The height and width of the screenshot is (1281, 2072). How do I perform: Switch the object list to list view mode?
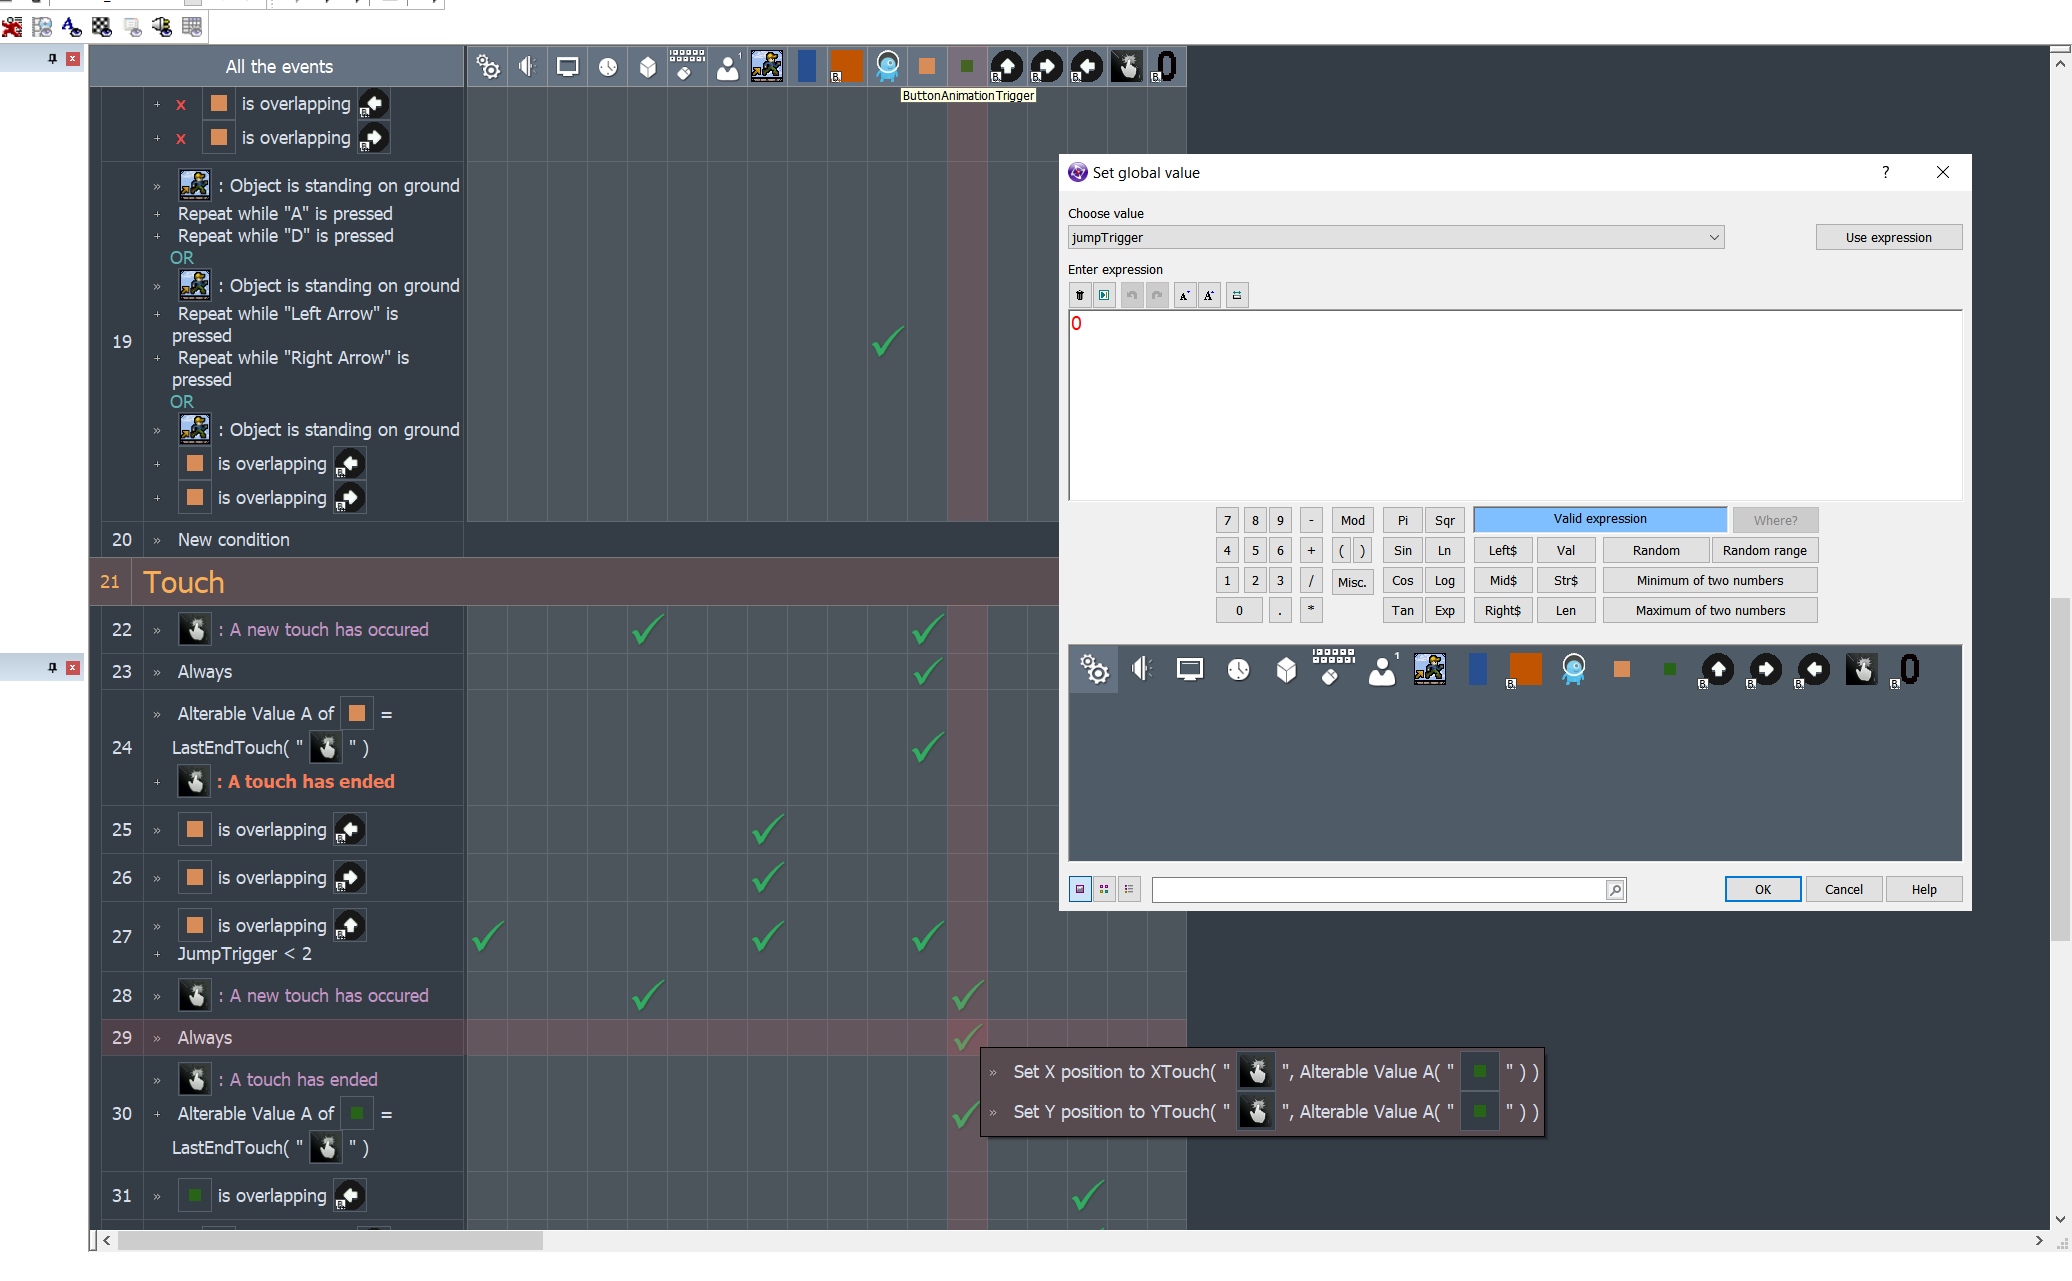pos(1129,889)
